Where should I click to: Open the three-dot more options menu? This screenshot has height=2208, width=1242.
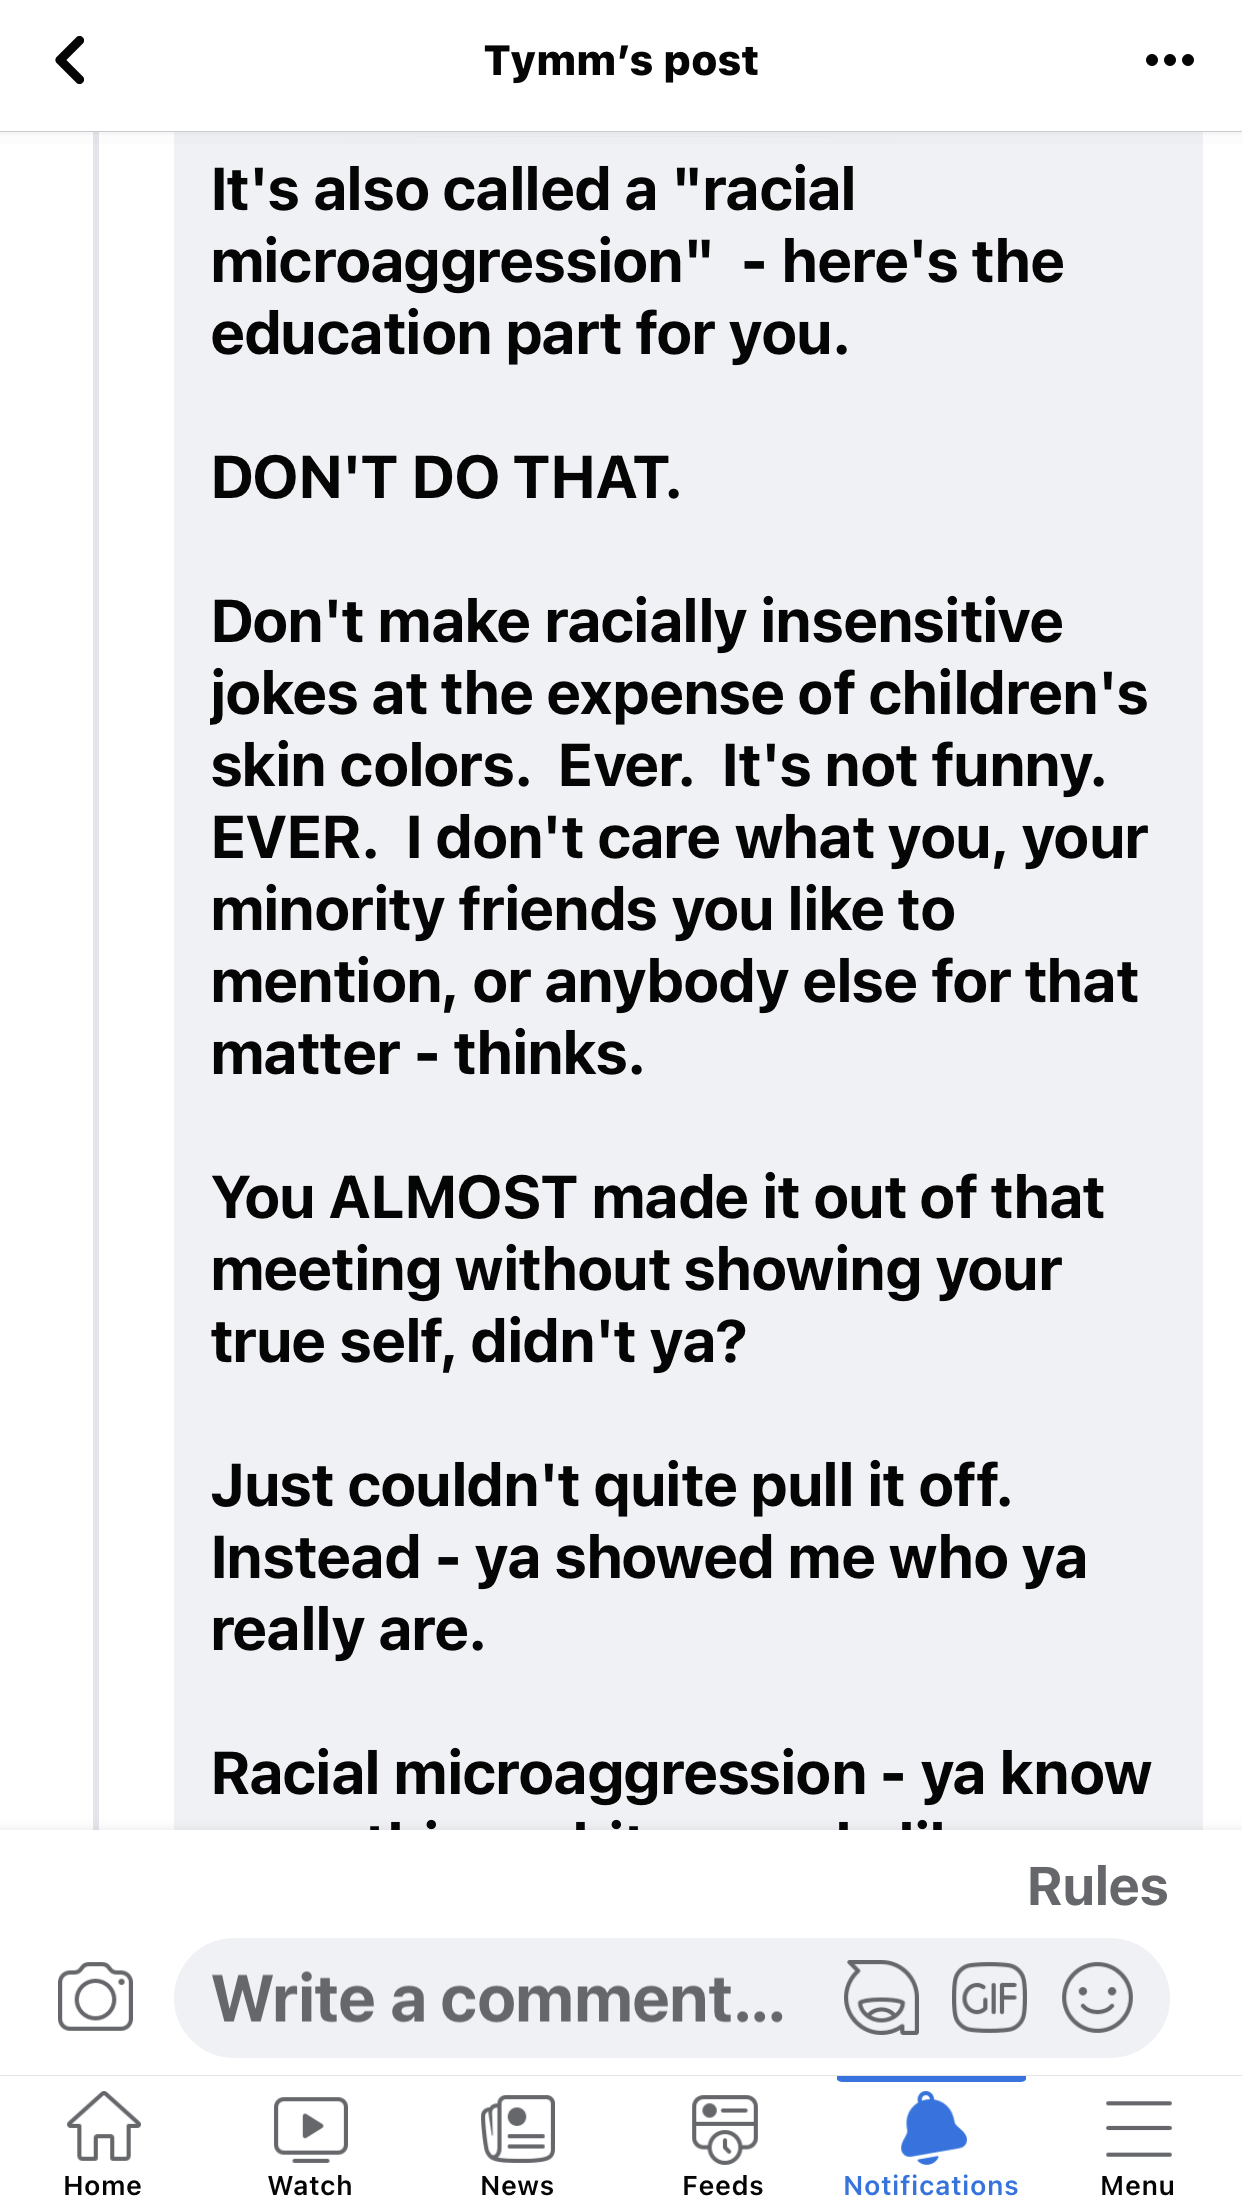point(1169,61)
